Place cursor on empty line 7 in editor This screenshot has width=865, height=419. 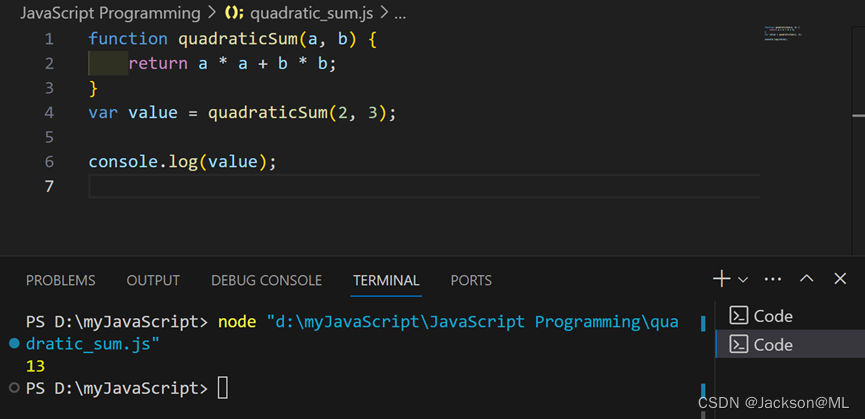[x=400, y=186]
